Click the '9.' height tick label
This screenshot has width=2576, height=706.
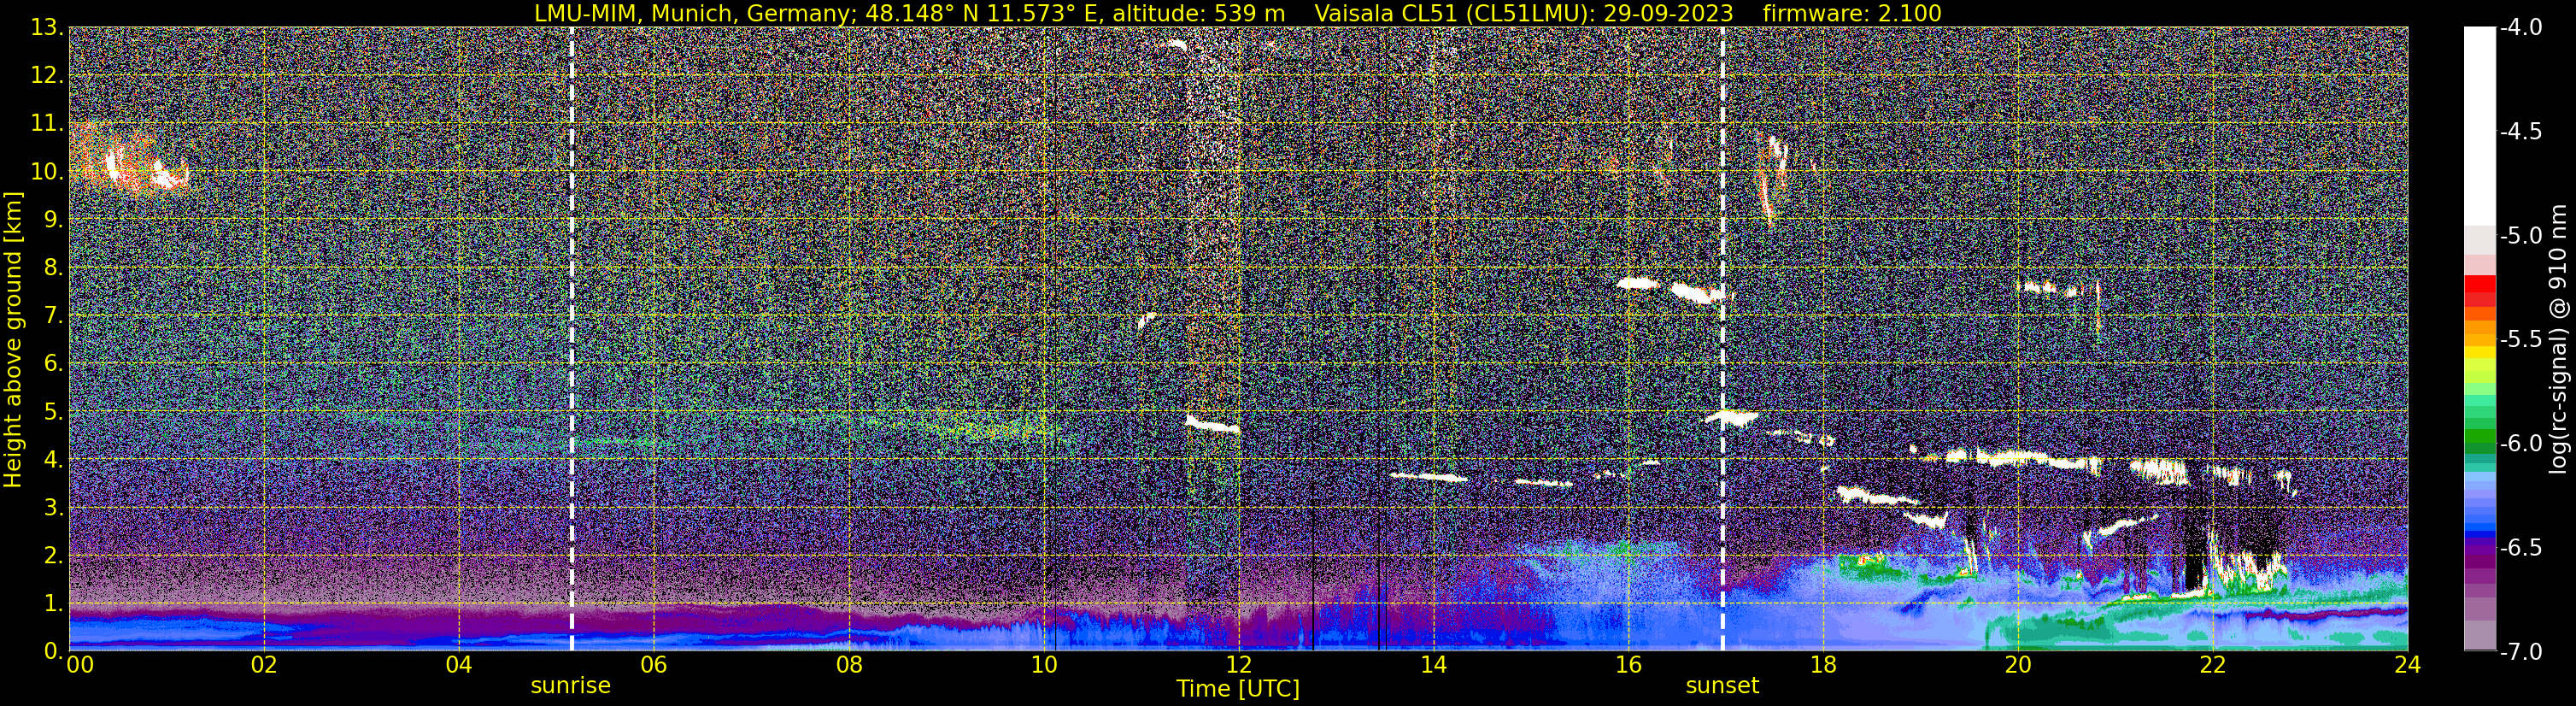pos(53,219)
